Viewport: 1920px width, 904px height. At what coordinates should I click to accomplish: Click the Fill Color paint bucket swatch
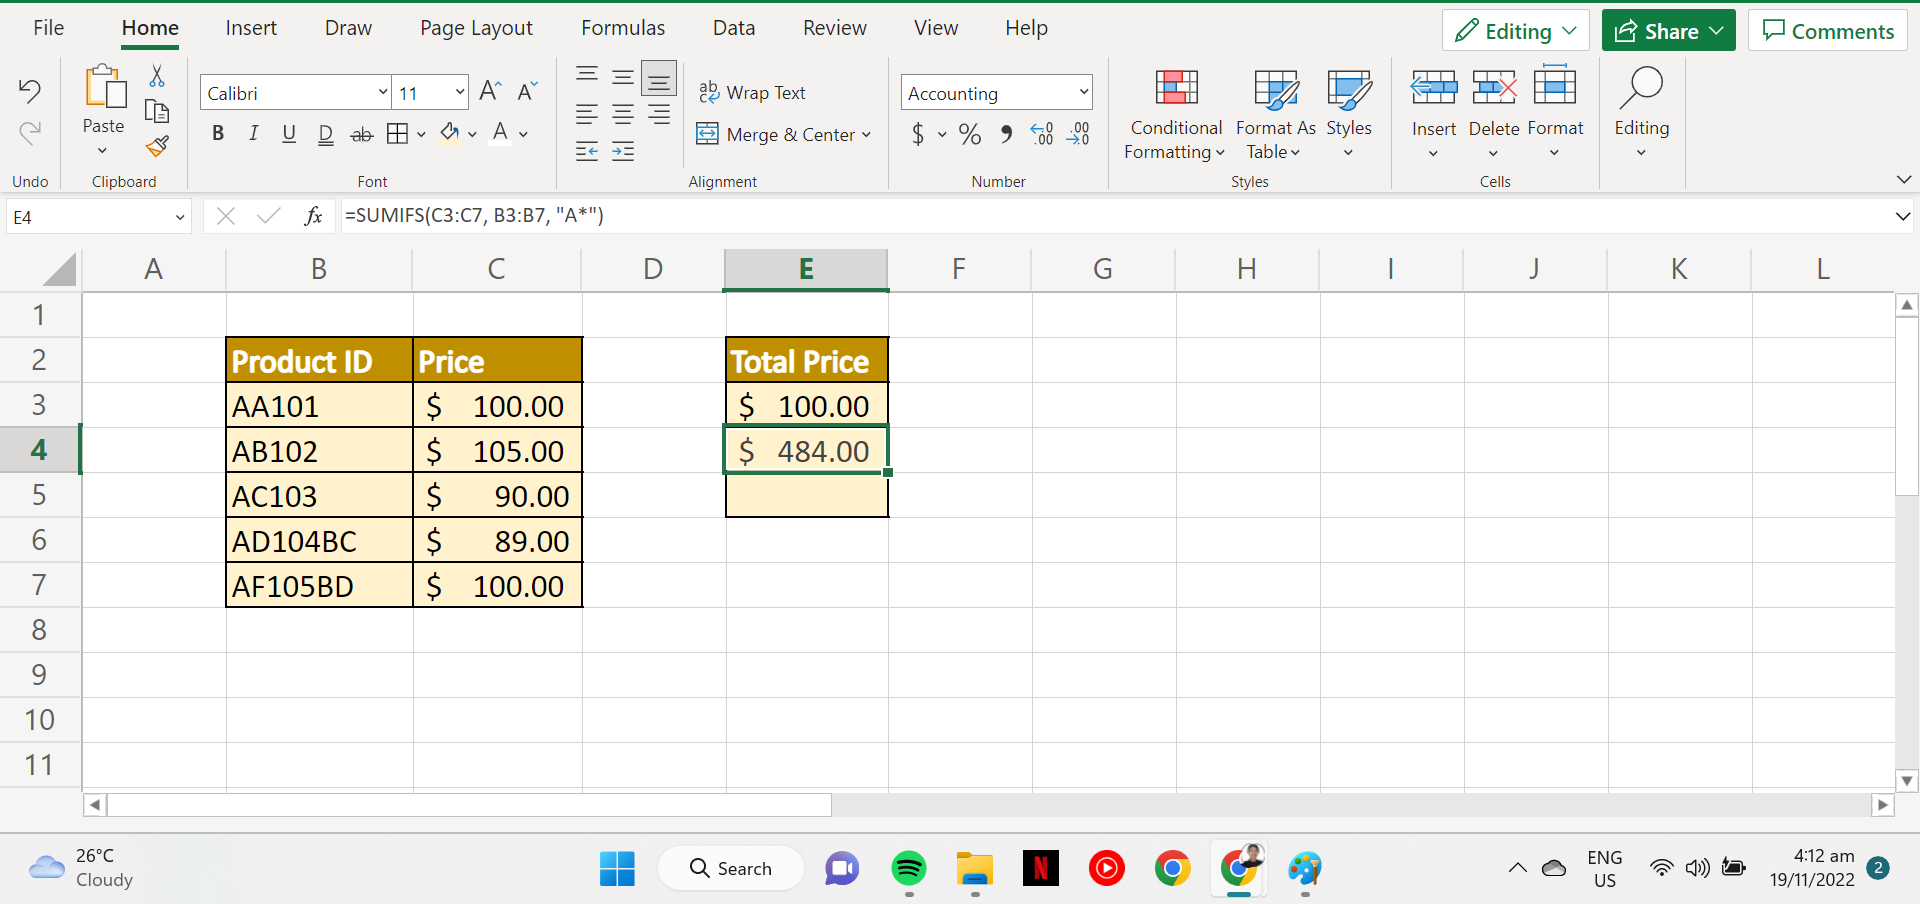click(450, 134)
